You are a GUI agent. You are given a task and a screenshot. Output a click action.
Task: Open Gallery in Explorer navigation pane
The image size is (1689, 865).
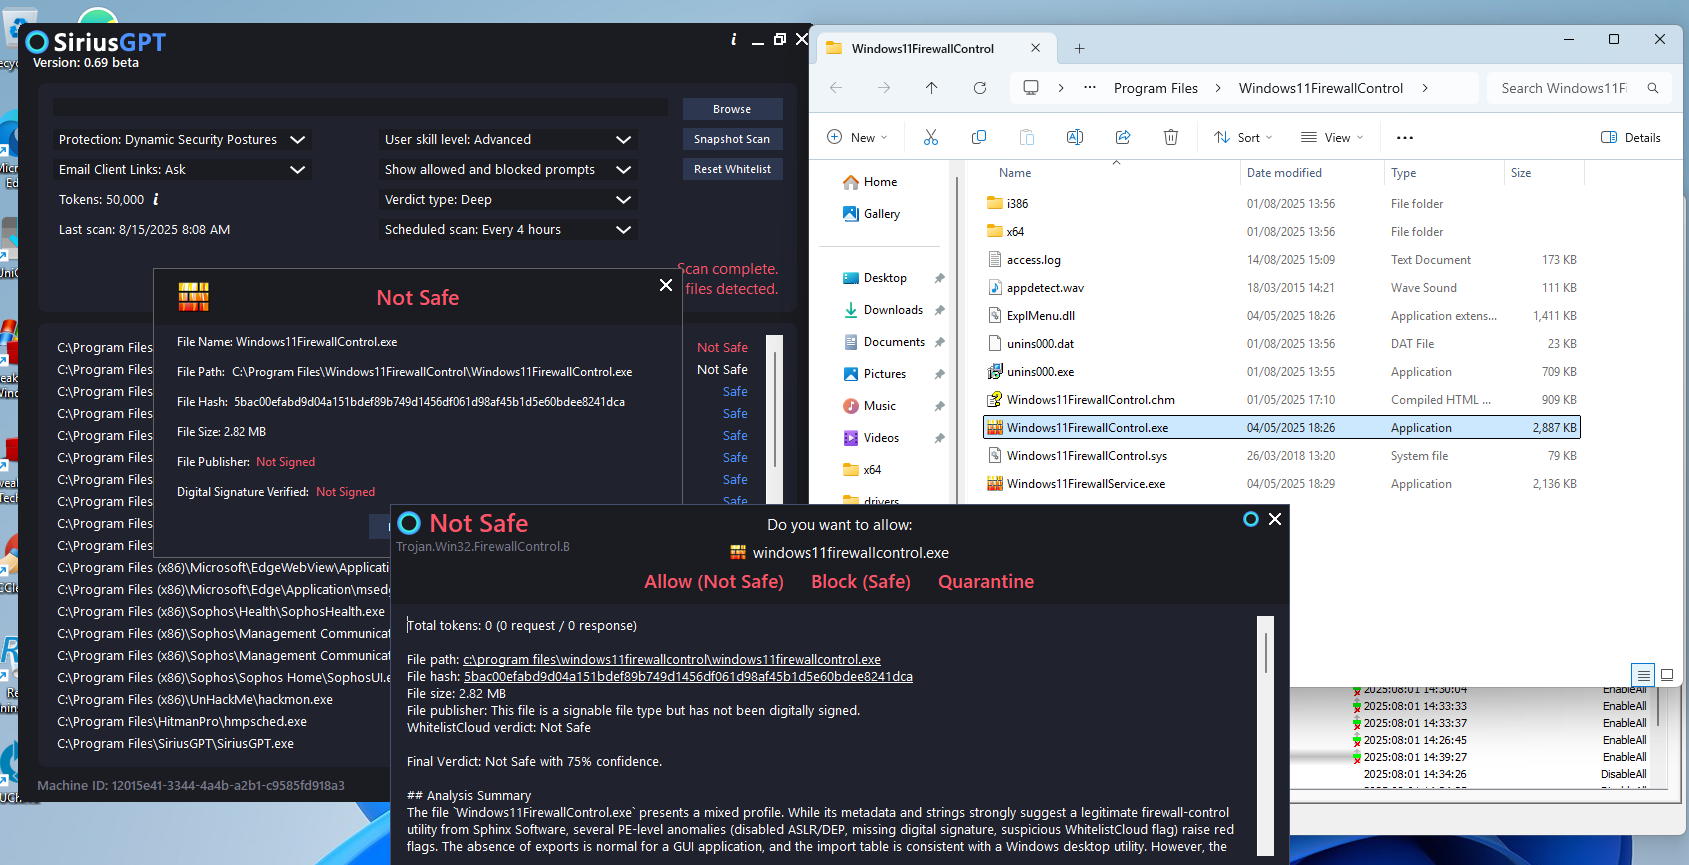pos(871,214)
